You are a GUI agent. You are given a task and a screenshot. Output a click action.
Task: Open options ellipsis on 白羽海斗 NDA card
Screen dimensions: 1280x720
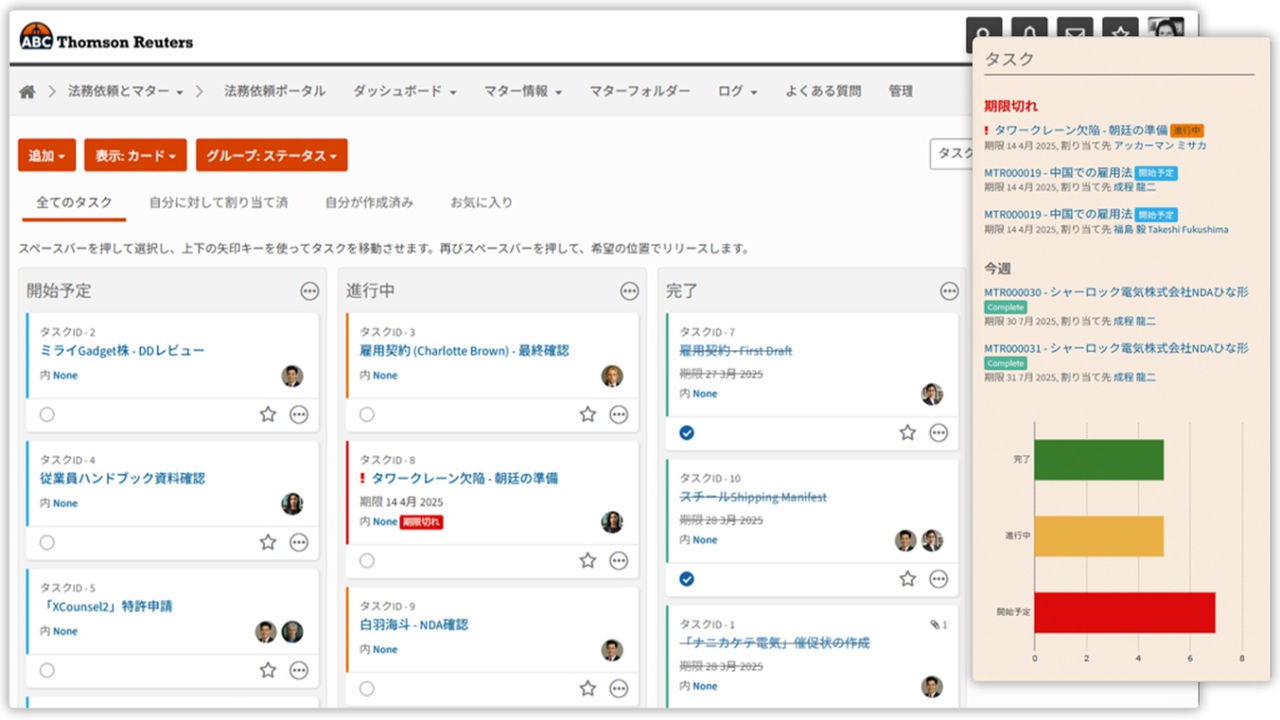(x=618, y=688)
